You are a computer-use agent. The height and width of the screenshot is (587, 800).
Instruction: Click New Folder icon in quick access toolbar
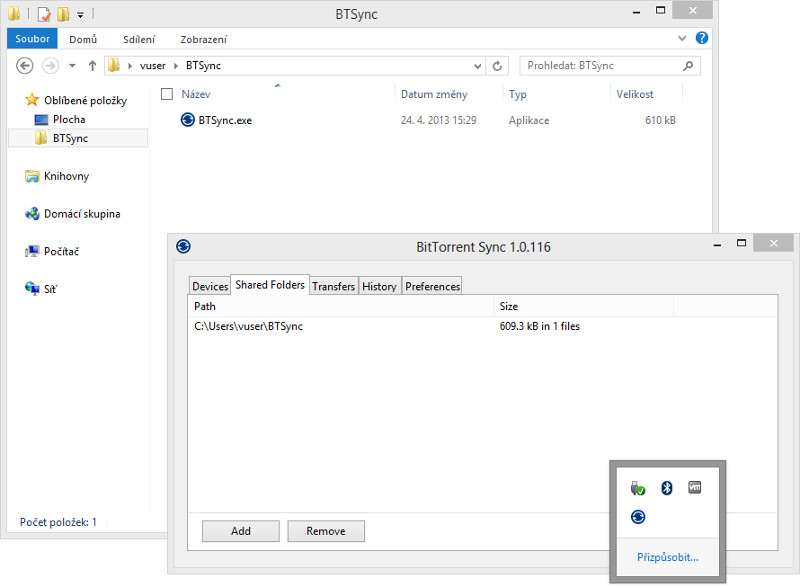[x=63, y=14]
